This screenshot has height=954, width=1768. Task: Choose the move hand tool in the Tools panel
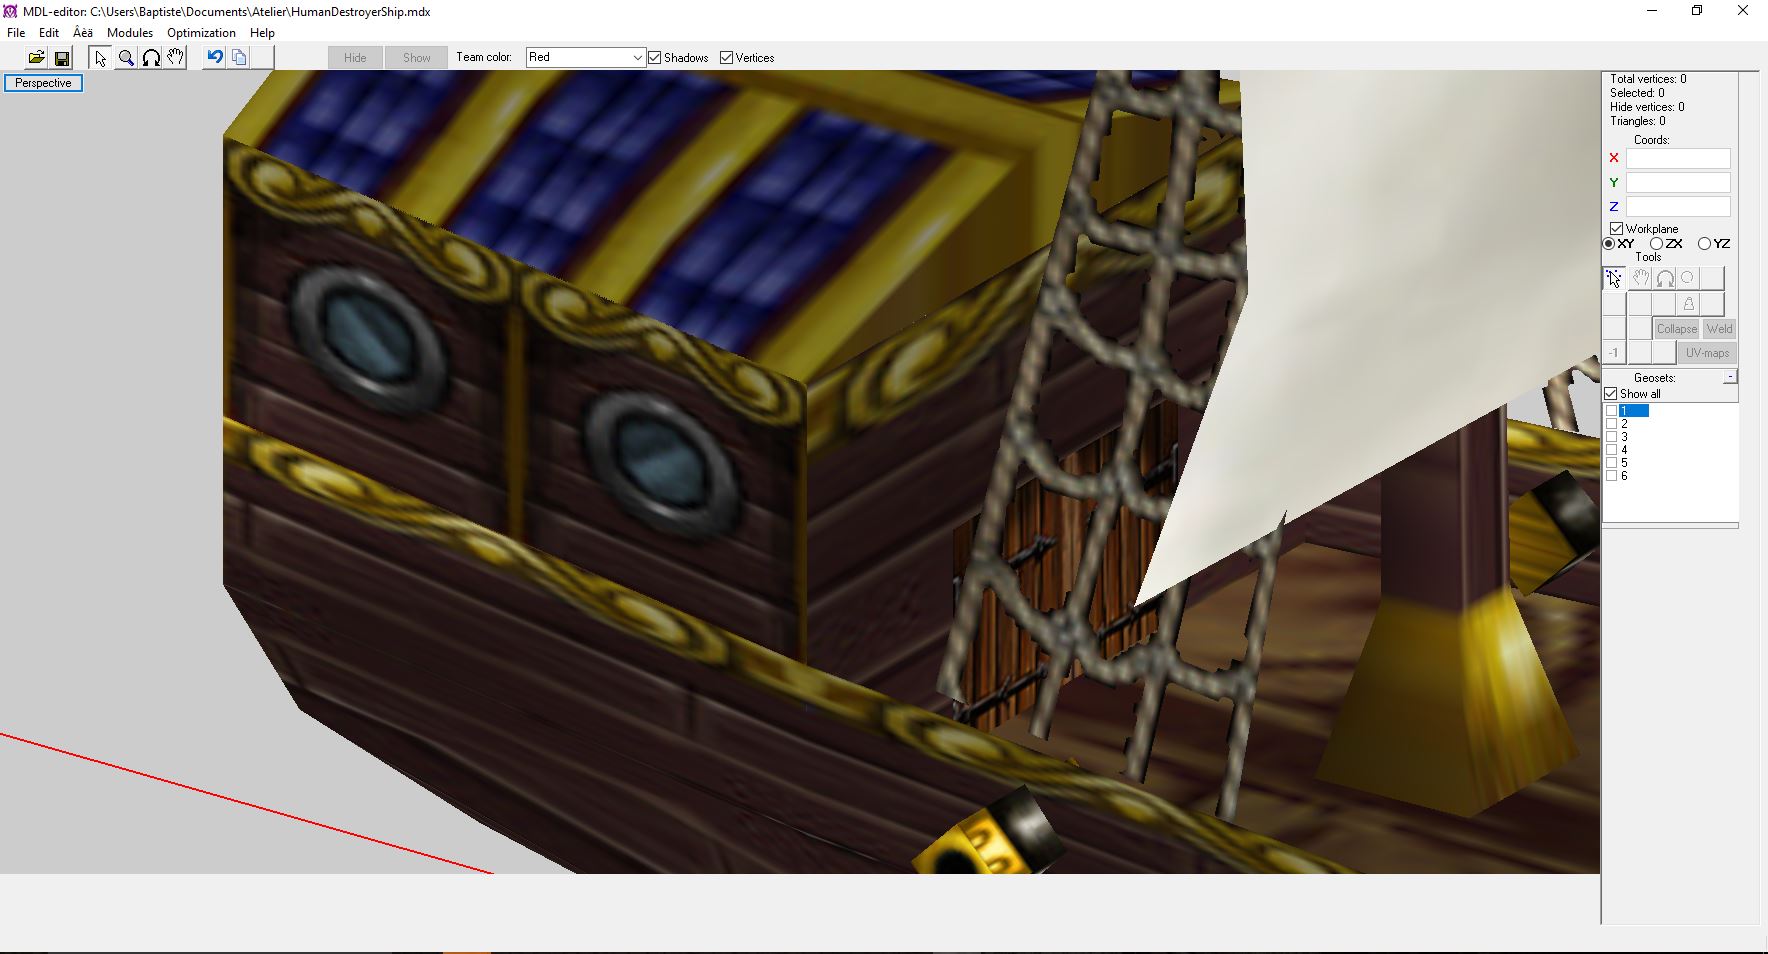point(1640,278)
